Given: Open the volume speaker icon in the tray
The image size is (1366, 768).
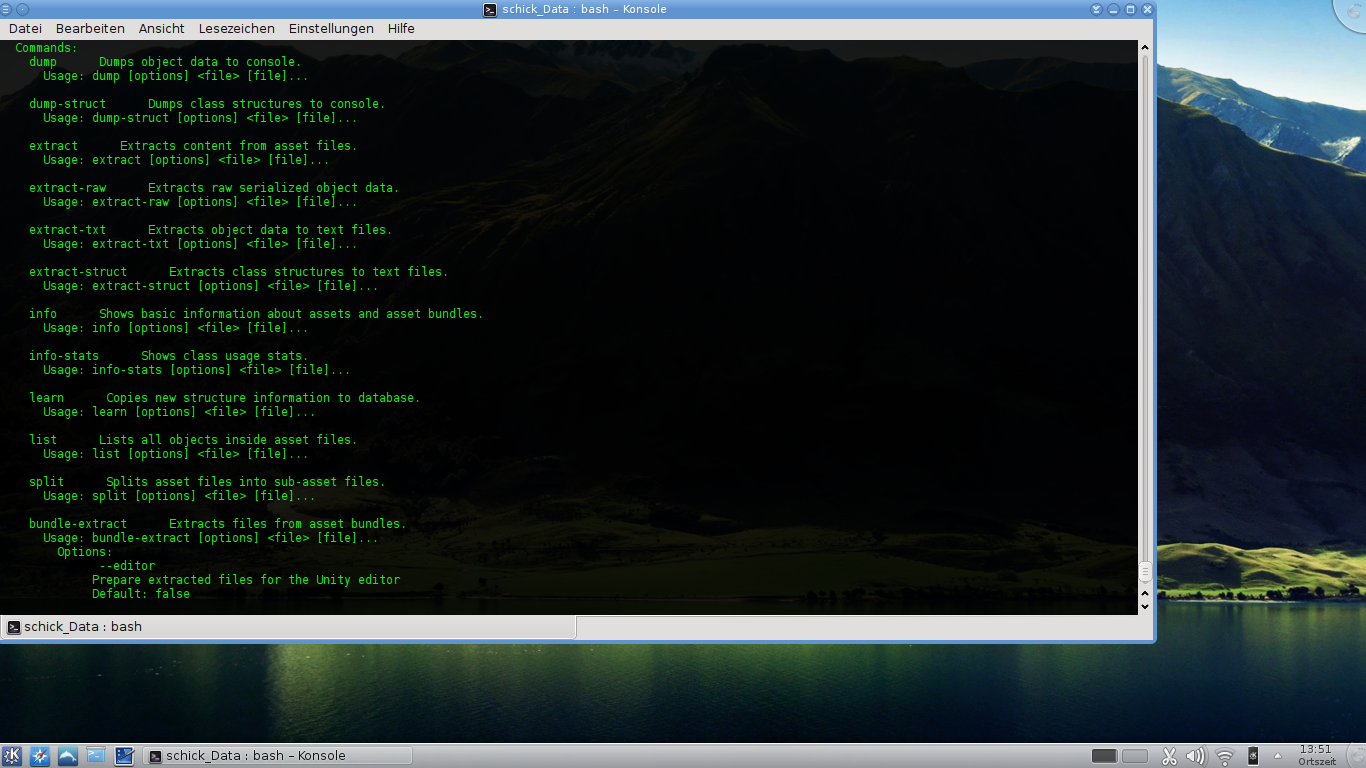Looking at the screenshot, I should pyautogui.click(x=1196, y=756).
